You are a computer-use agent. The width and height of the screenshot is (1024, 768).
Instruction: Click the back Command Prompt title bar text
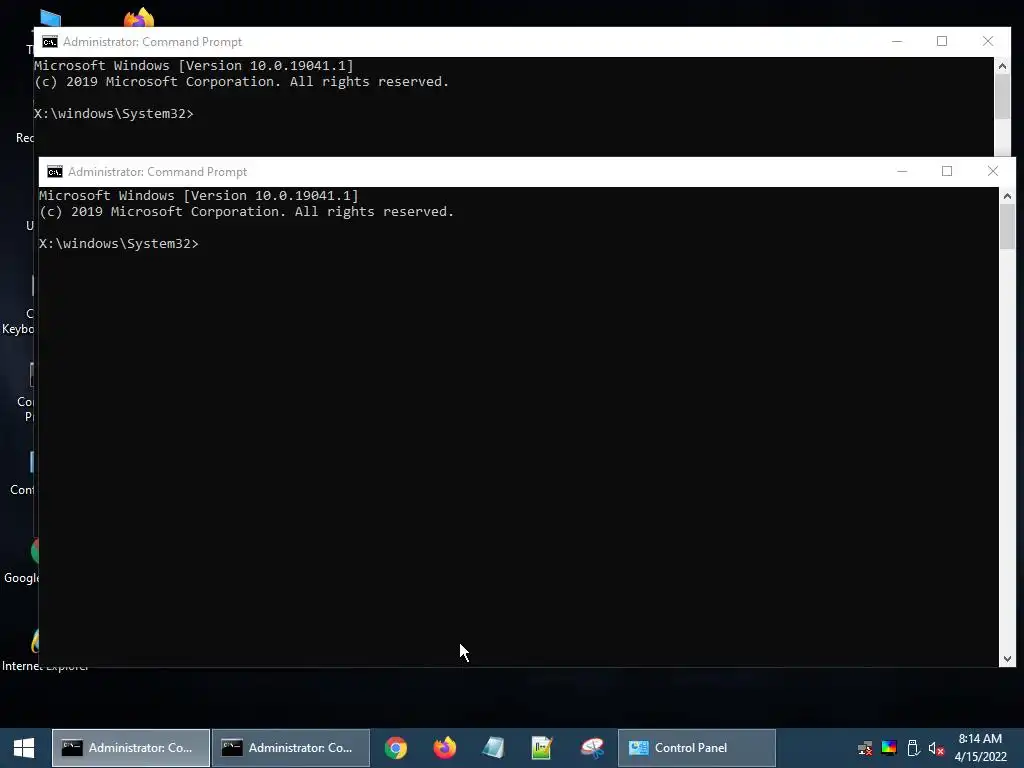click(x=152, y=42)
